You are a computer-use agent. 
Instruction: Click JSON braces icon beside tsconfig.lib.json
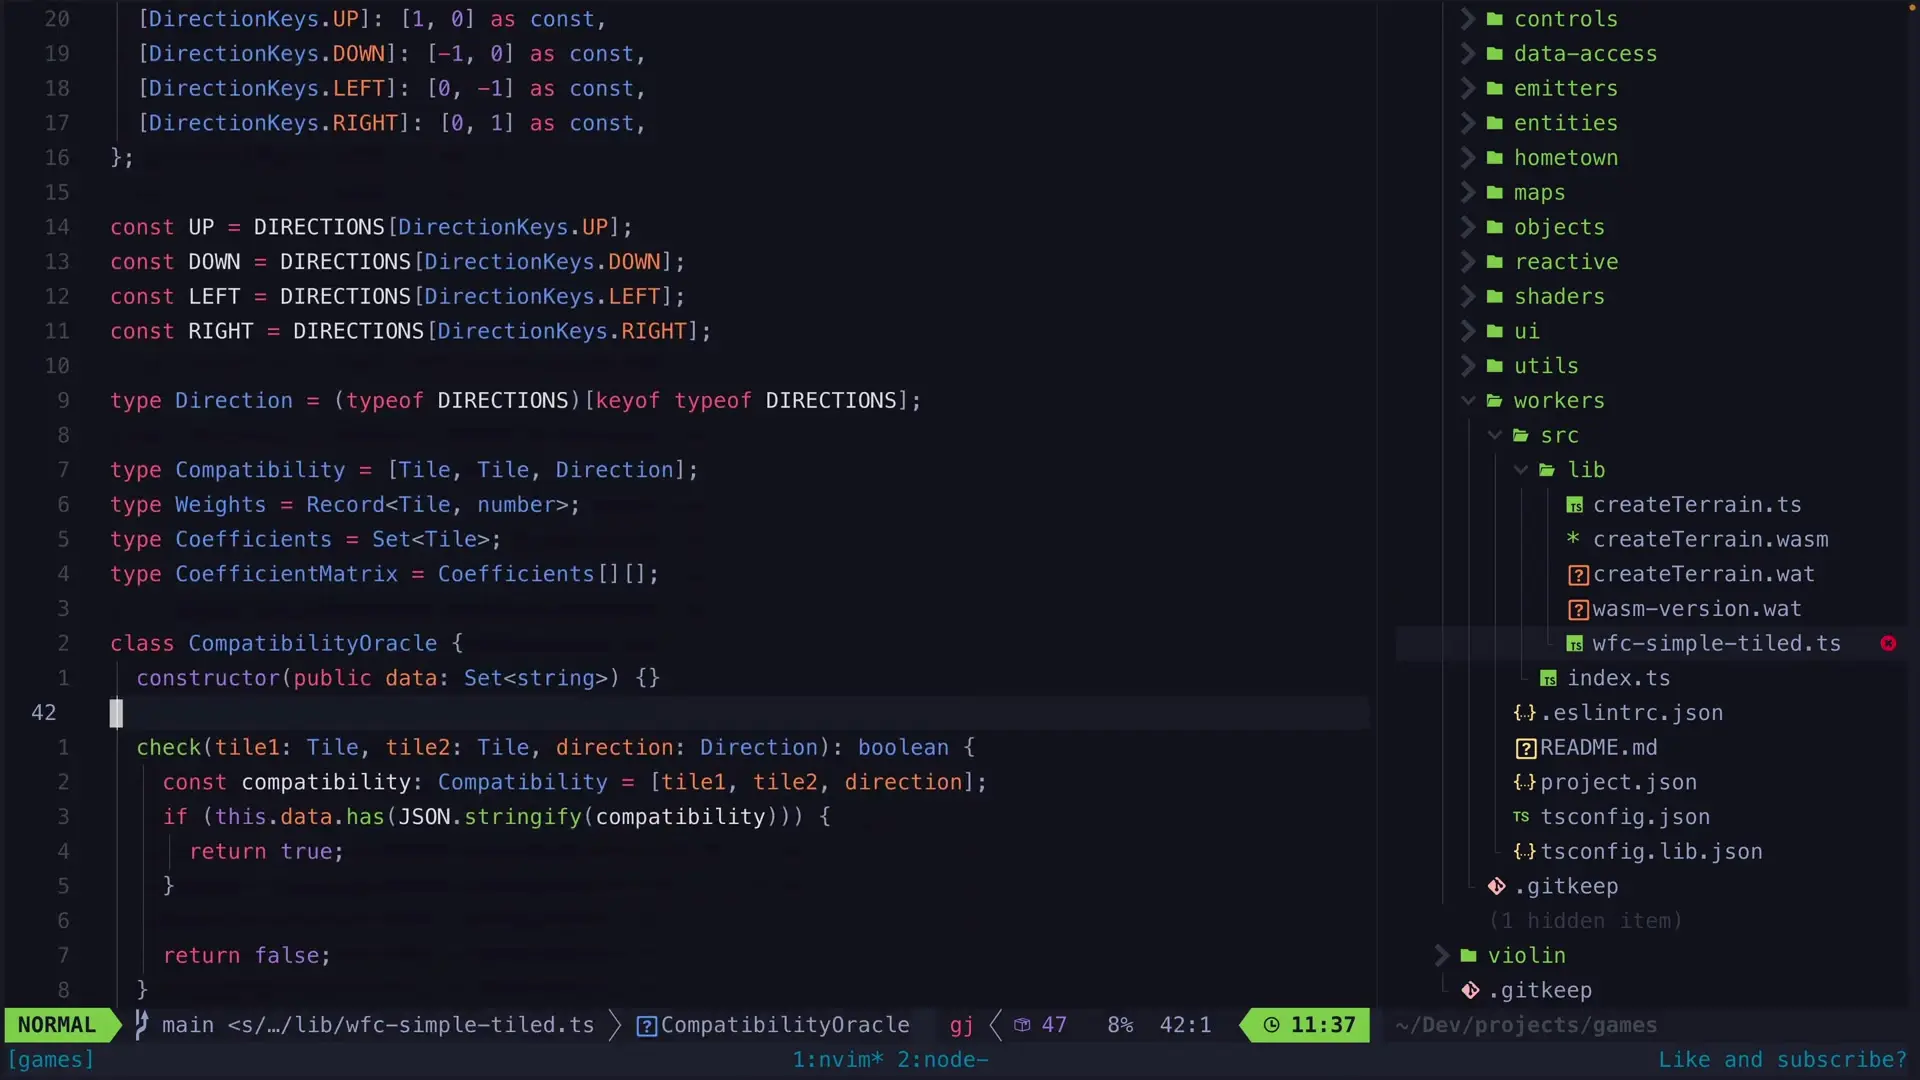[1524, 851]
